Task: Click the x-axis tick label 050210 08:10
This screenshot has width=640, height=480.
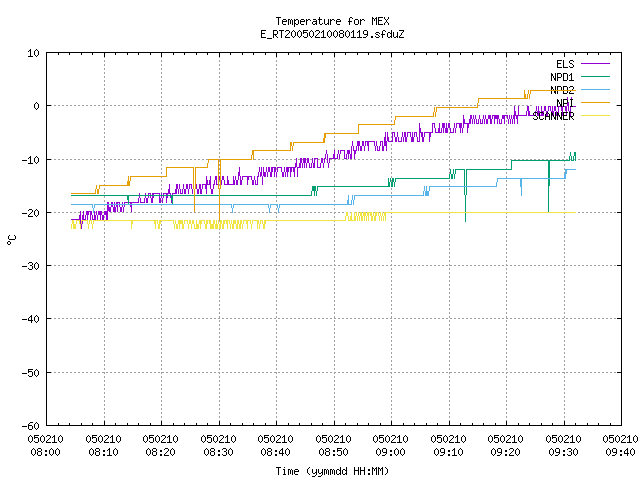Action: 103,445
